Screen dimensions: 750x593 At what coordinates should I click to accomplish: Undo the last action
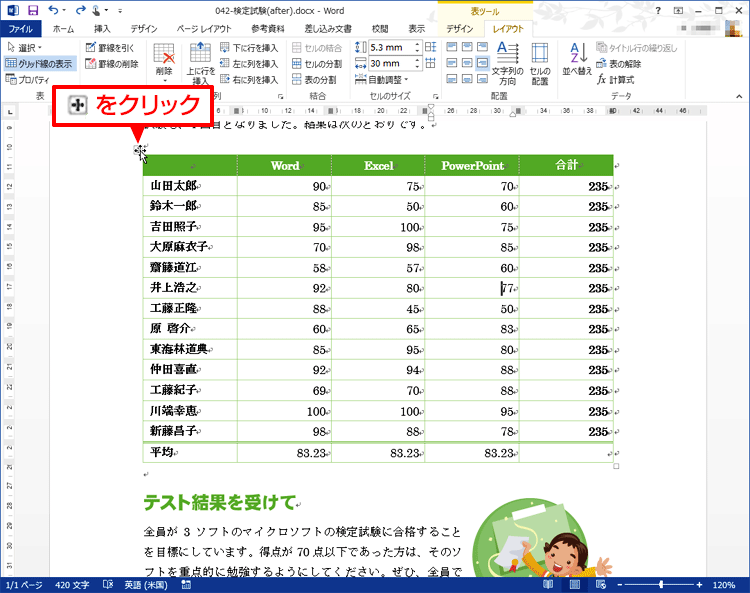53,10
